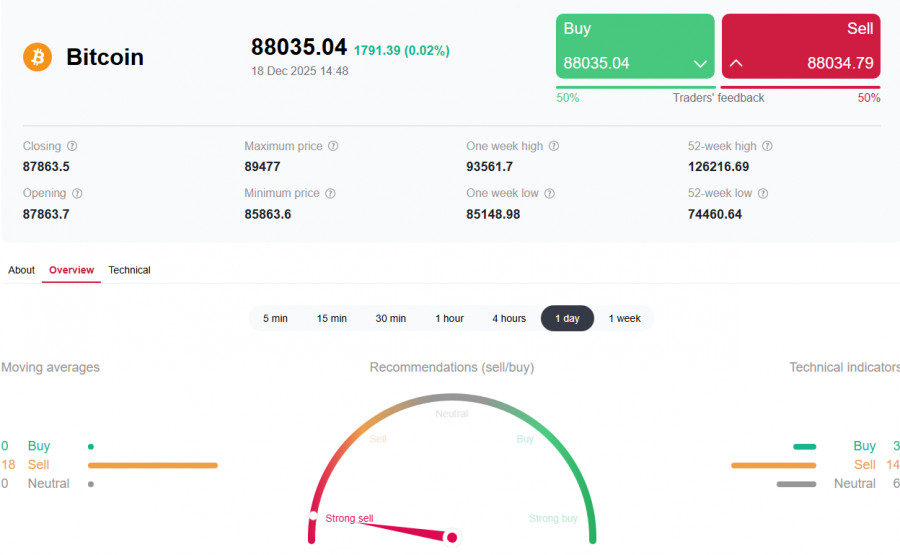Expand the Sell button up chevron
Image resolution: width=900 pixels, height=555 pixels.
pos(736,63)
